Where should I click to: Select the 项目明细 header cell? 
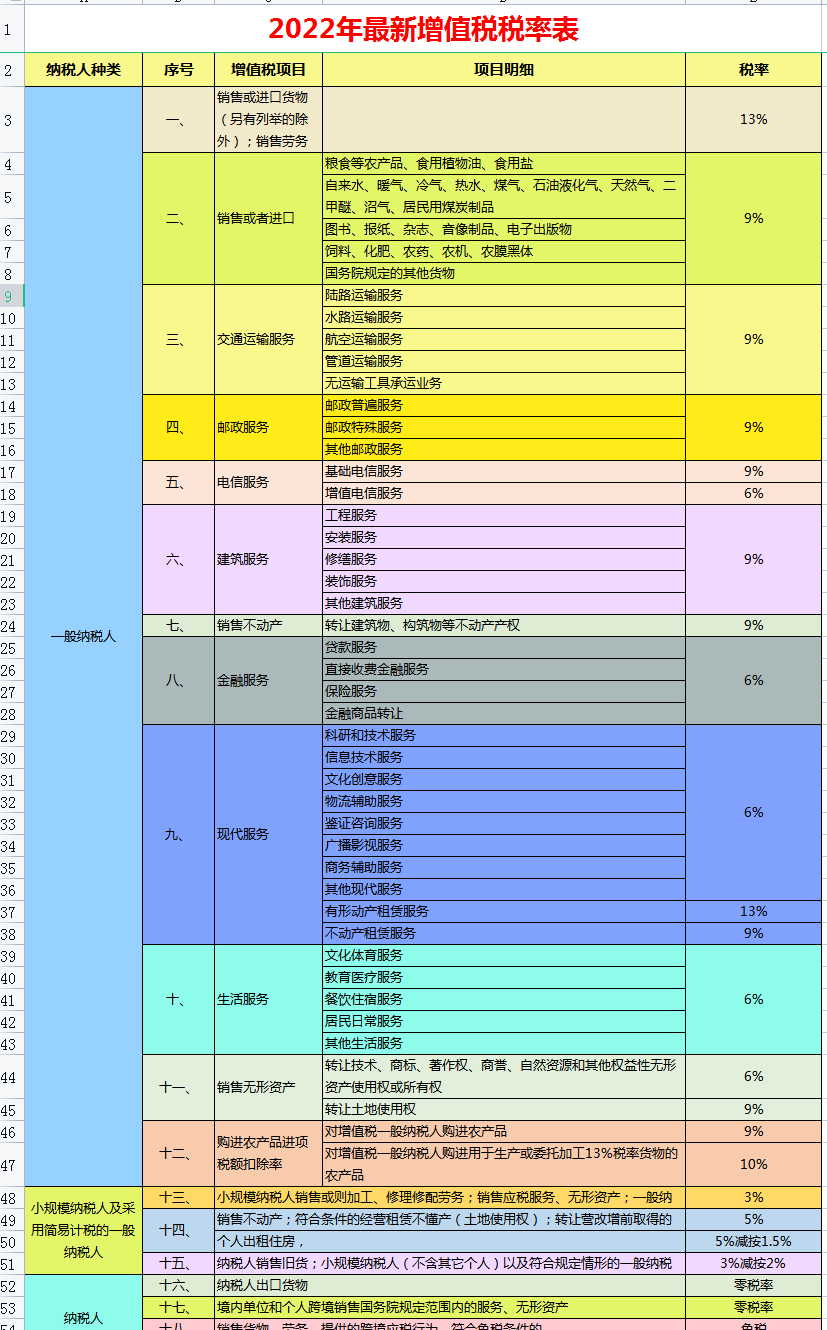click(503, 70)
